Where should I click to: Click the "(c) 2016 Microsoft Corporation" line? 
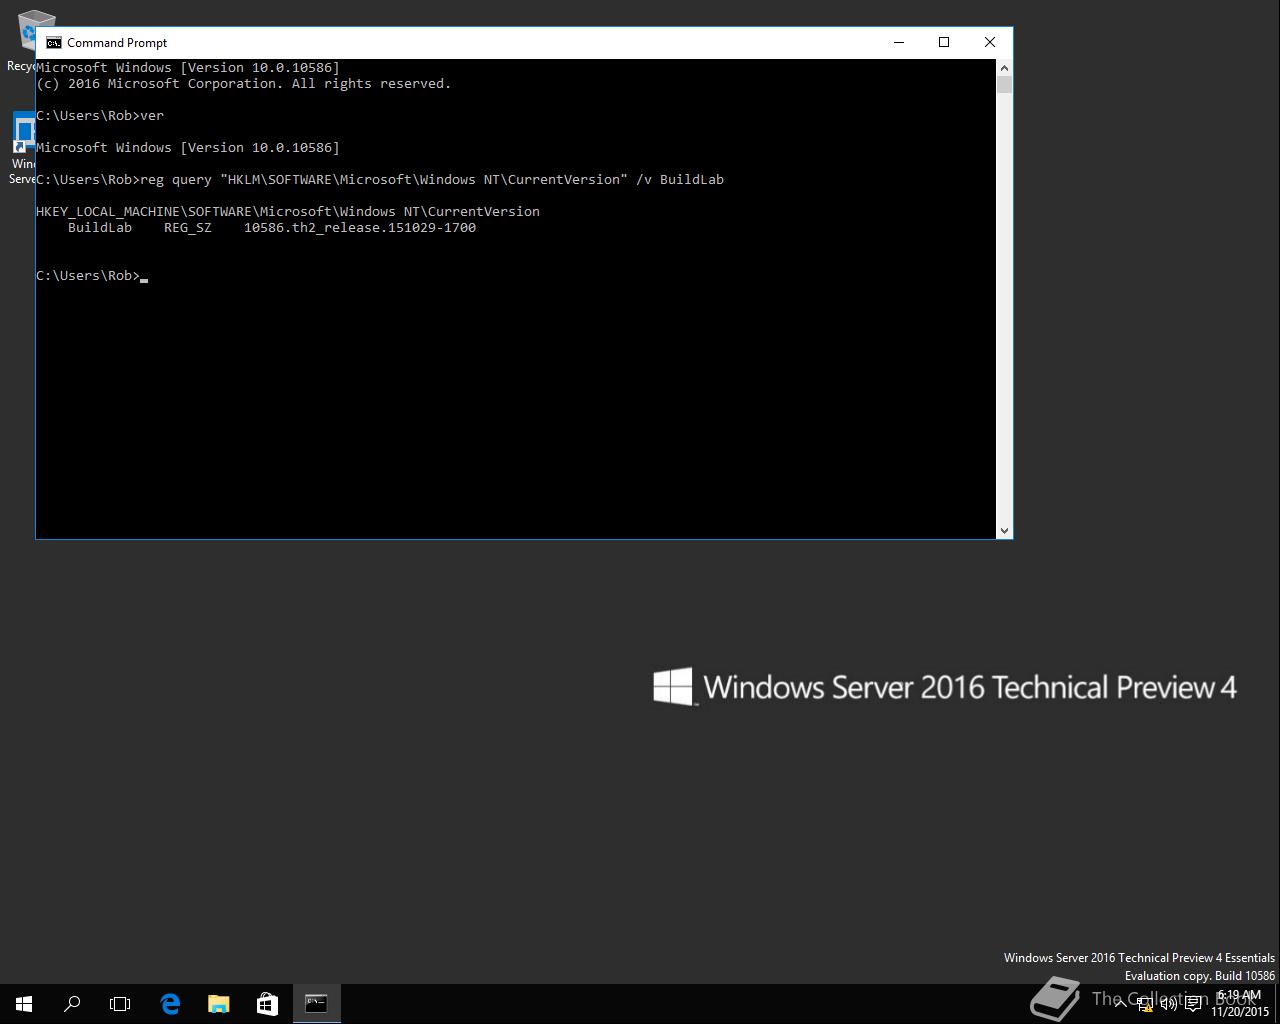[x=244, y=84]
